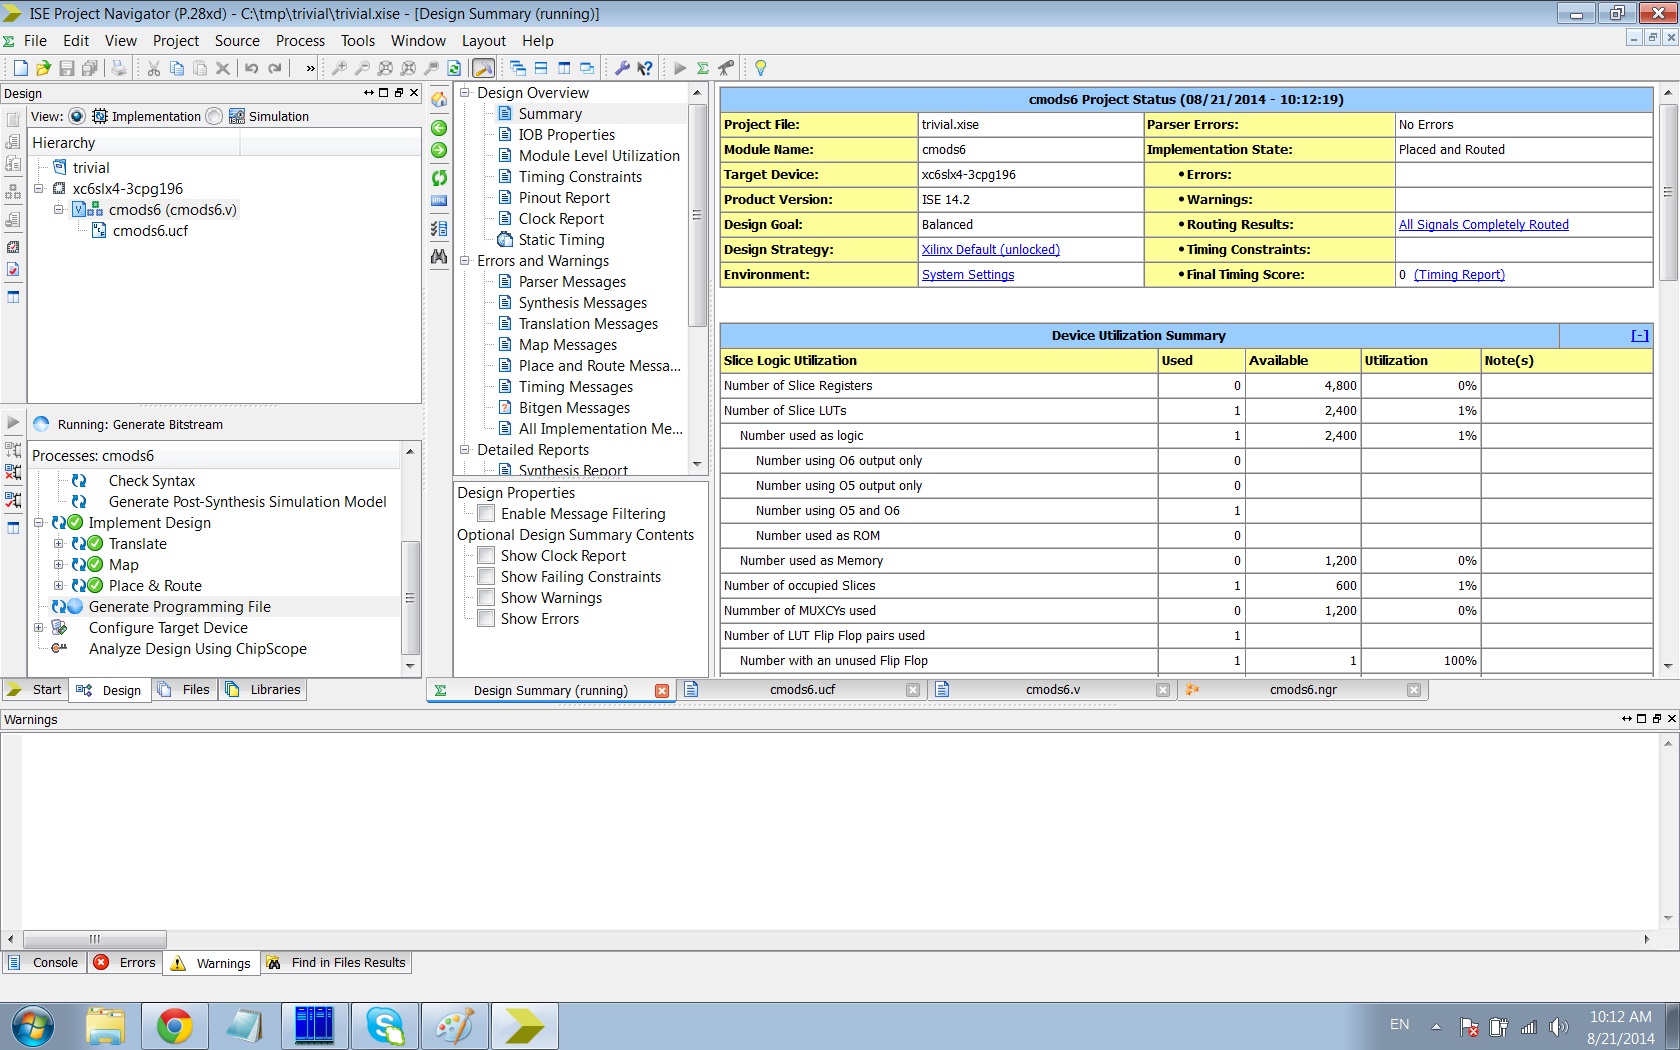Tick the Show Warnings checkbox

pyautogui.click(x=486, y=598)
